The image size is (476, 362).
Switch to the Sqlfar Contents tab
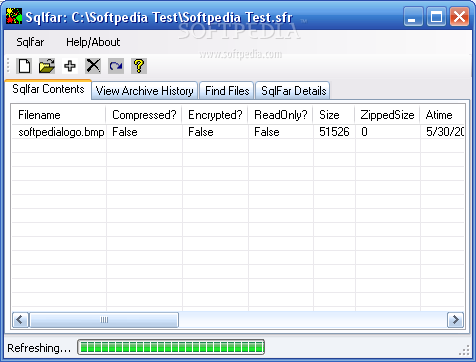click(48, 89)
